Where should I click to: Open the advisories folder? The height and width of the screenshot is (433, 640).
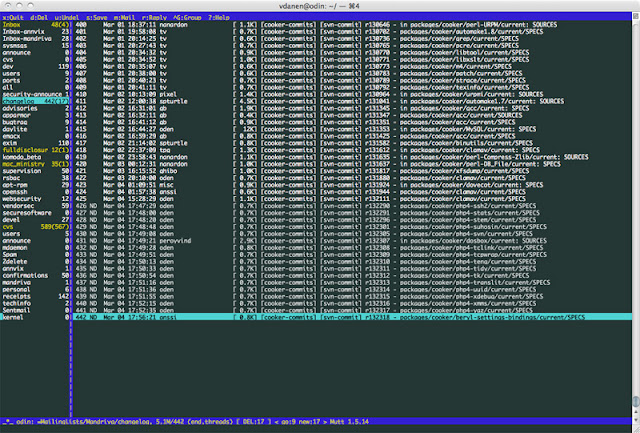pyautogui.click(x=35, y=109)
